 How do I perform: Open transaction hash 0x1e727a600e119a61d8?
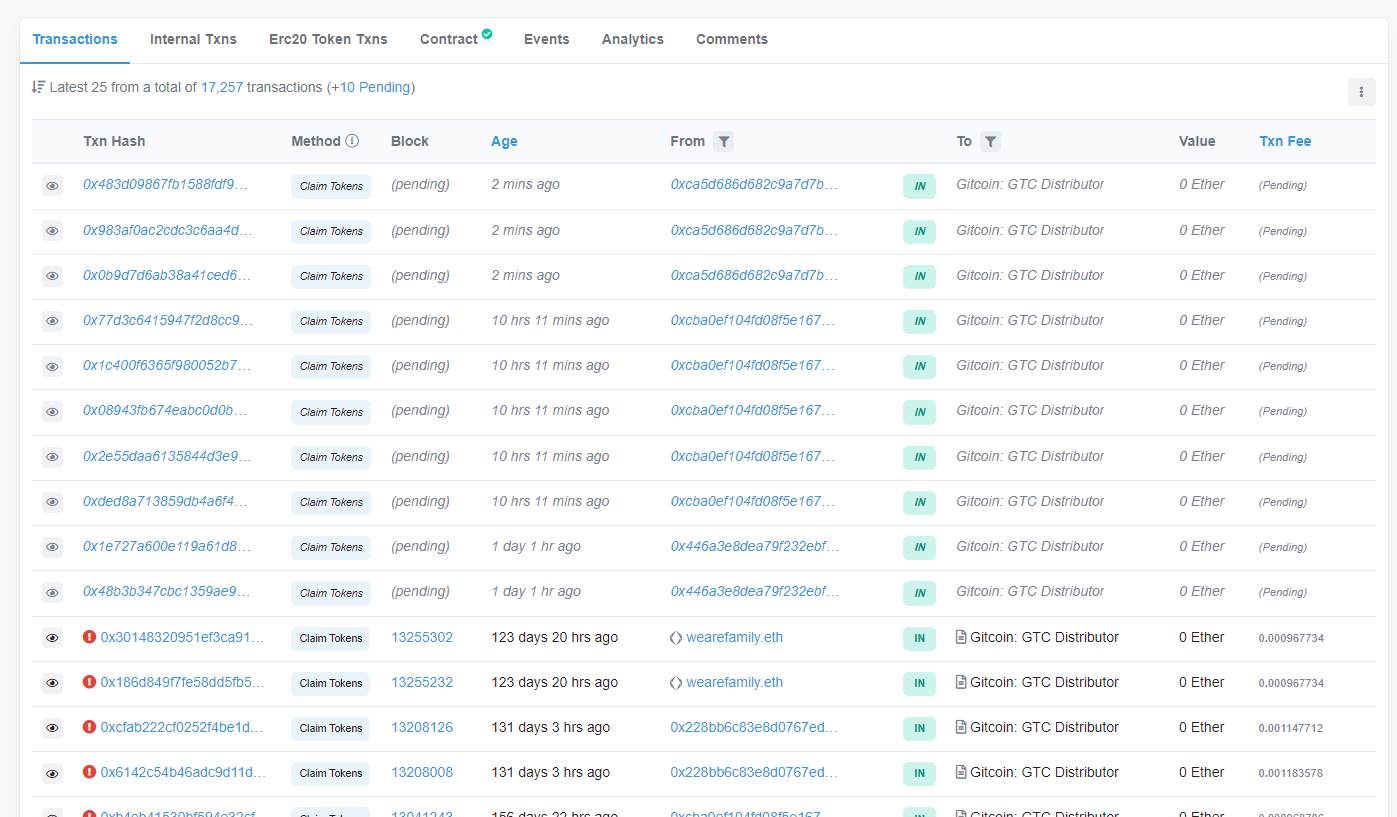[167, 546]
